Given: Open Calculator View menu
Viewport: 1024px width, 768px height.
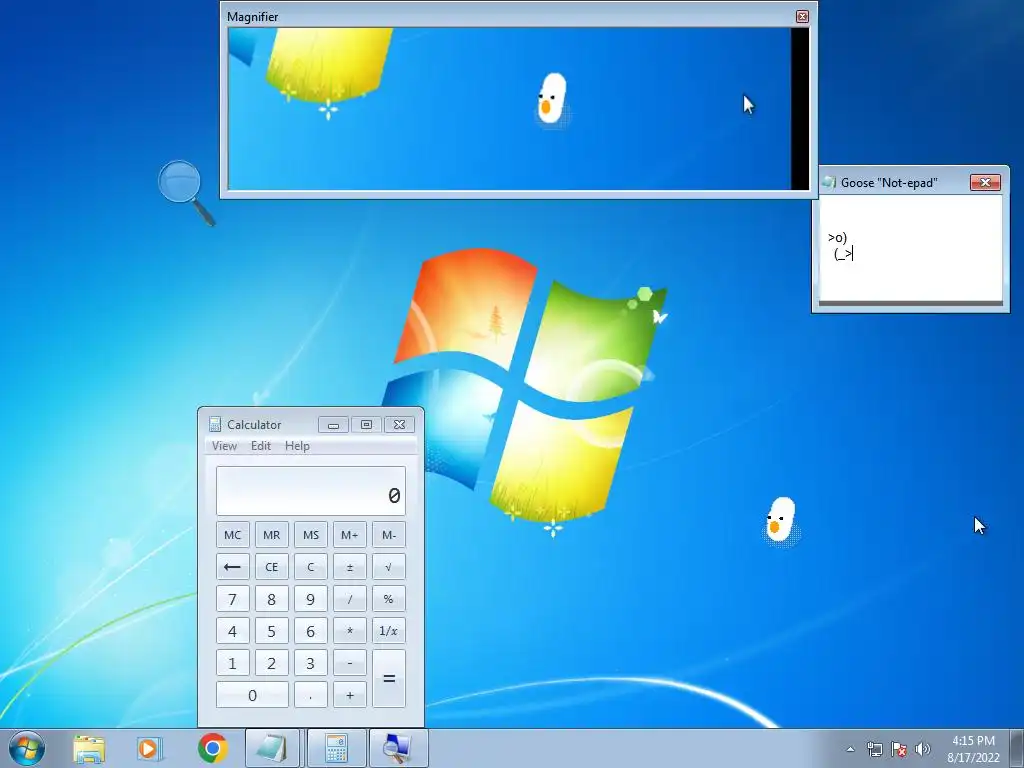Looking at the screenshot, I should click(224, 446).
